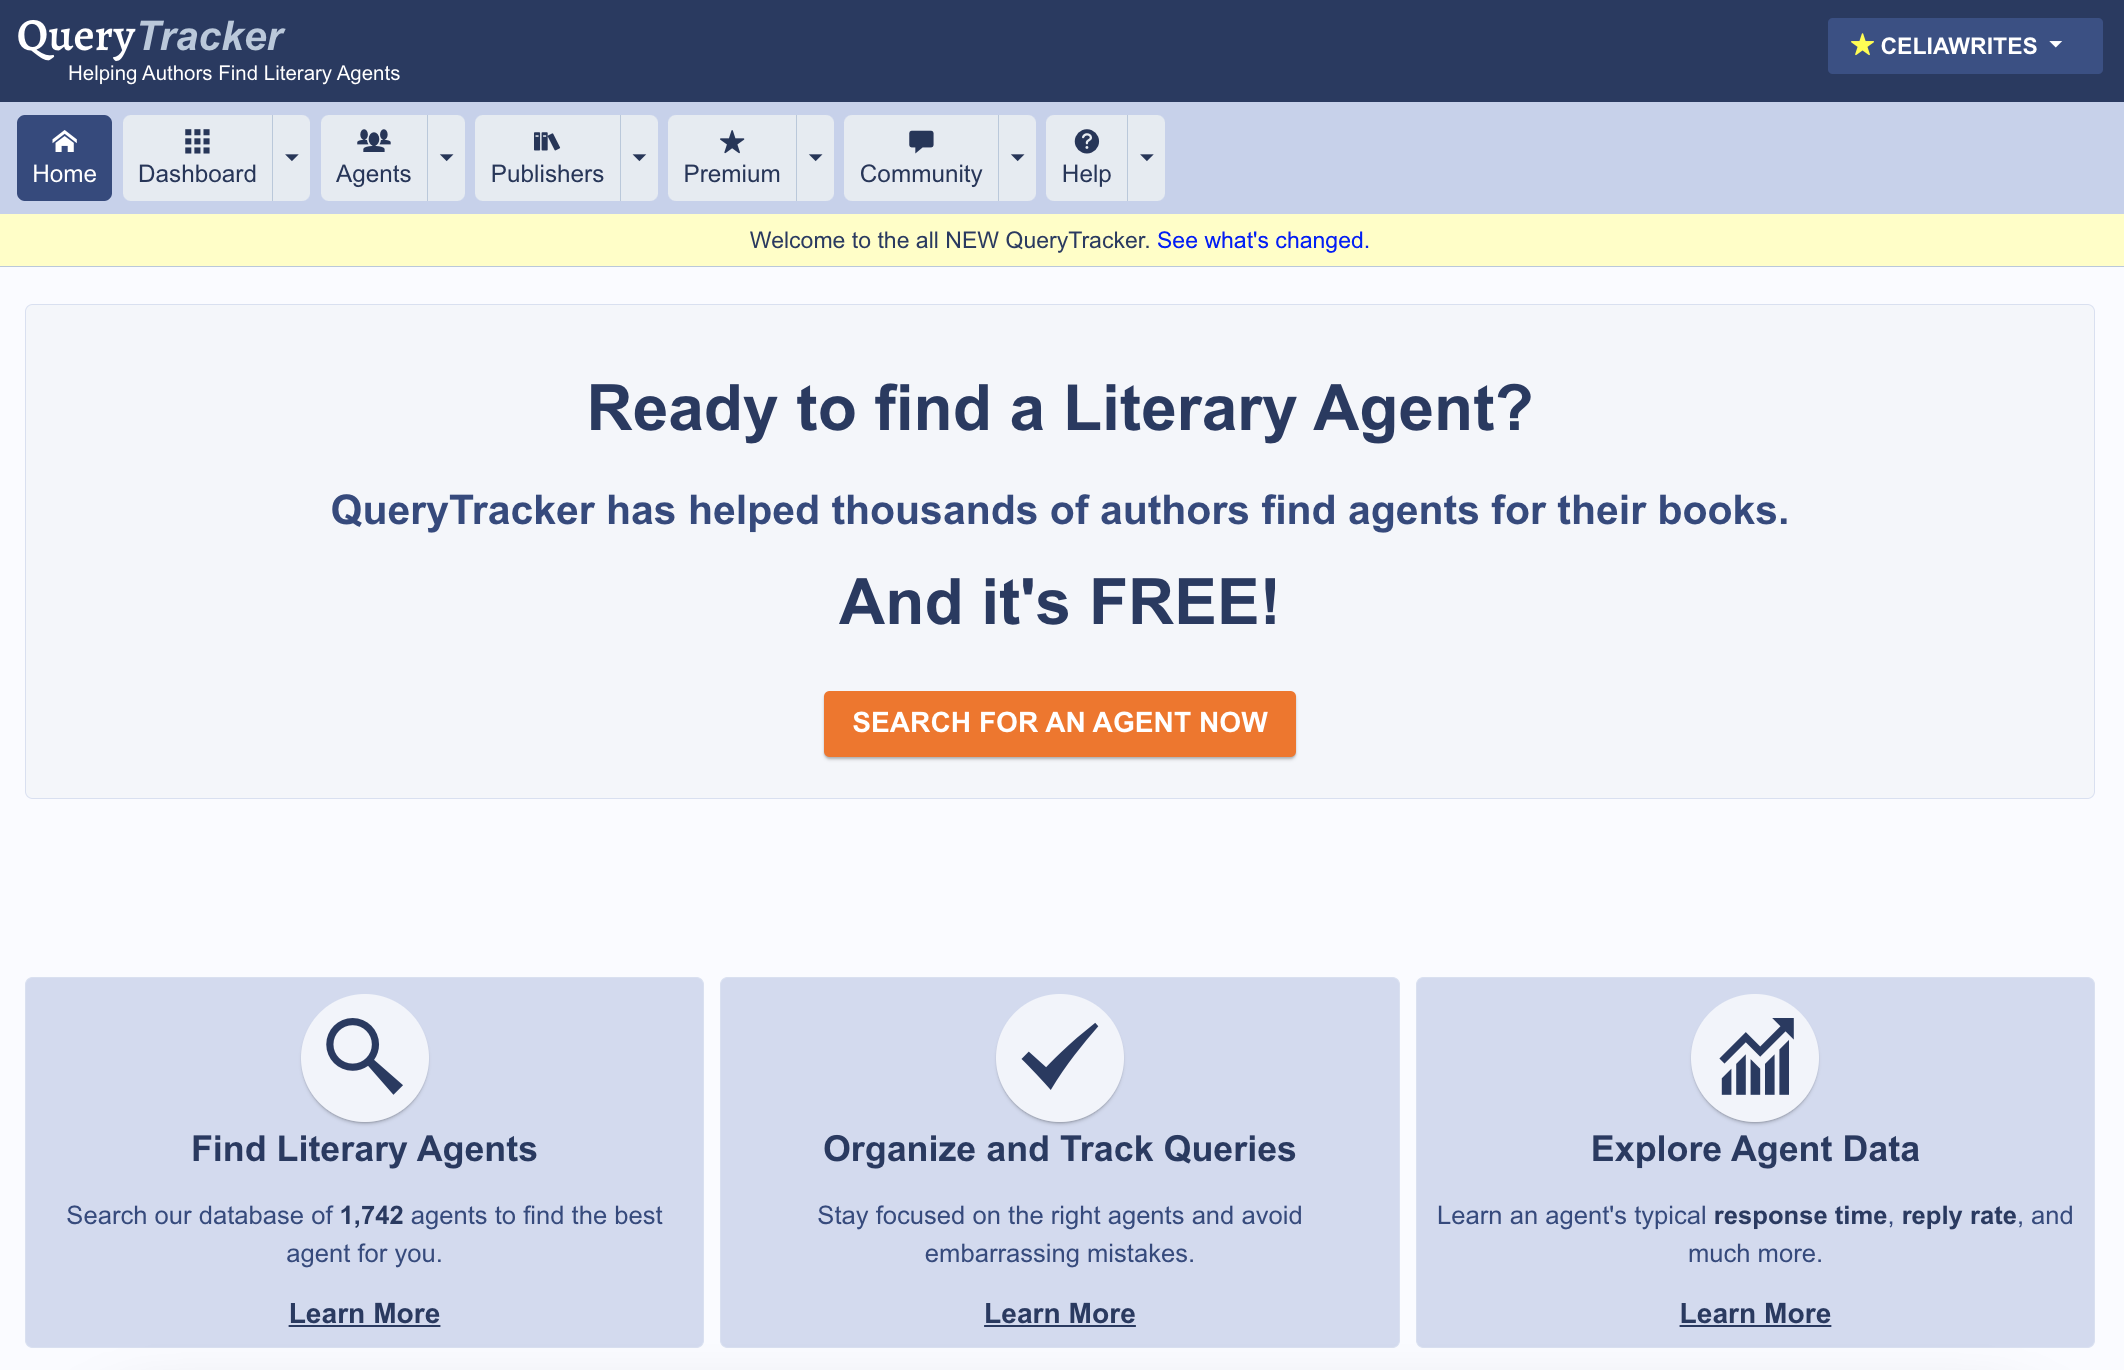Open Dashboard via grid icon
Image resolution: width=2124 pixels, height=1370 pixels.
click(x=197, y=142)
